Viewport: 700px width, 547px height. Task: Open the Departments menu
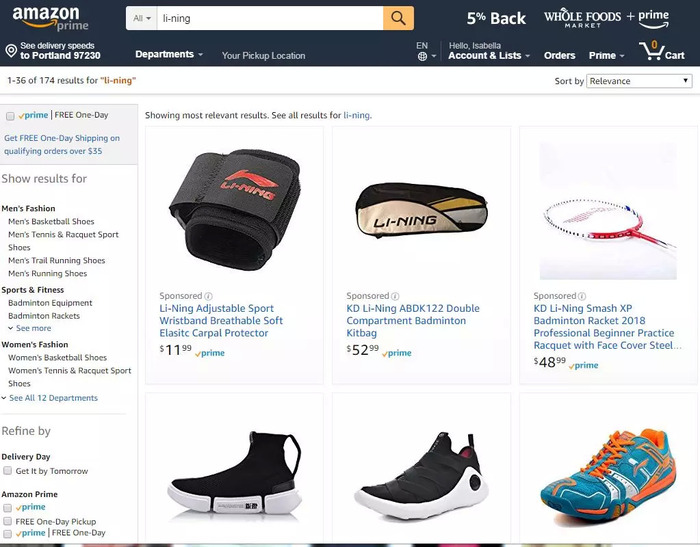[169, 54]
